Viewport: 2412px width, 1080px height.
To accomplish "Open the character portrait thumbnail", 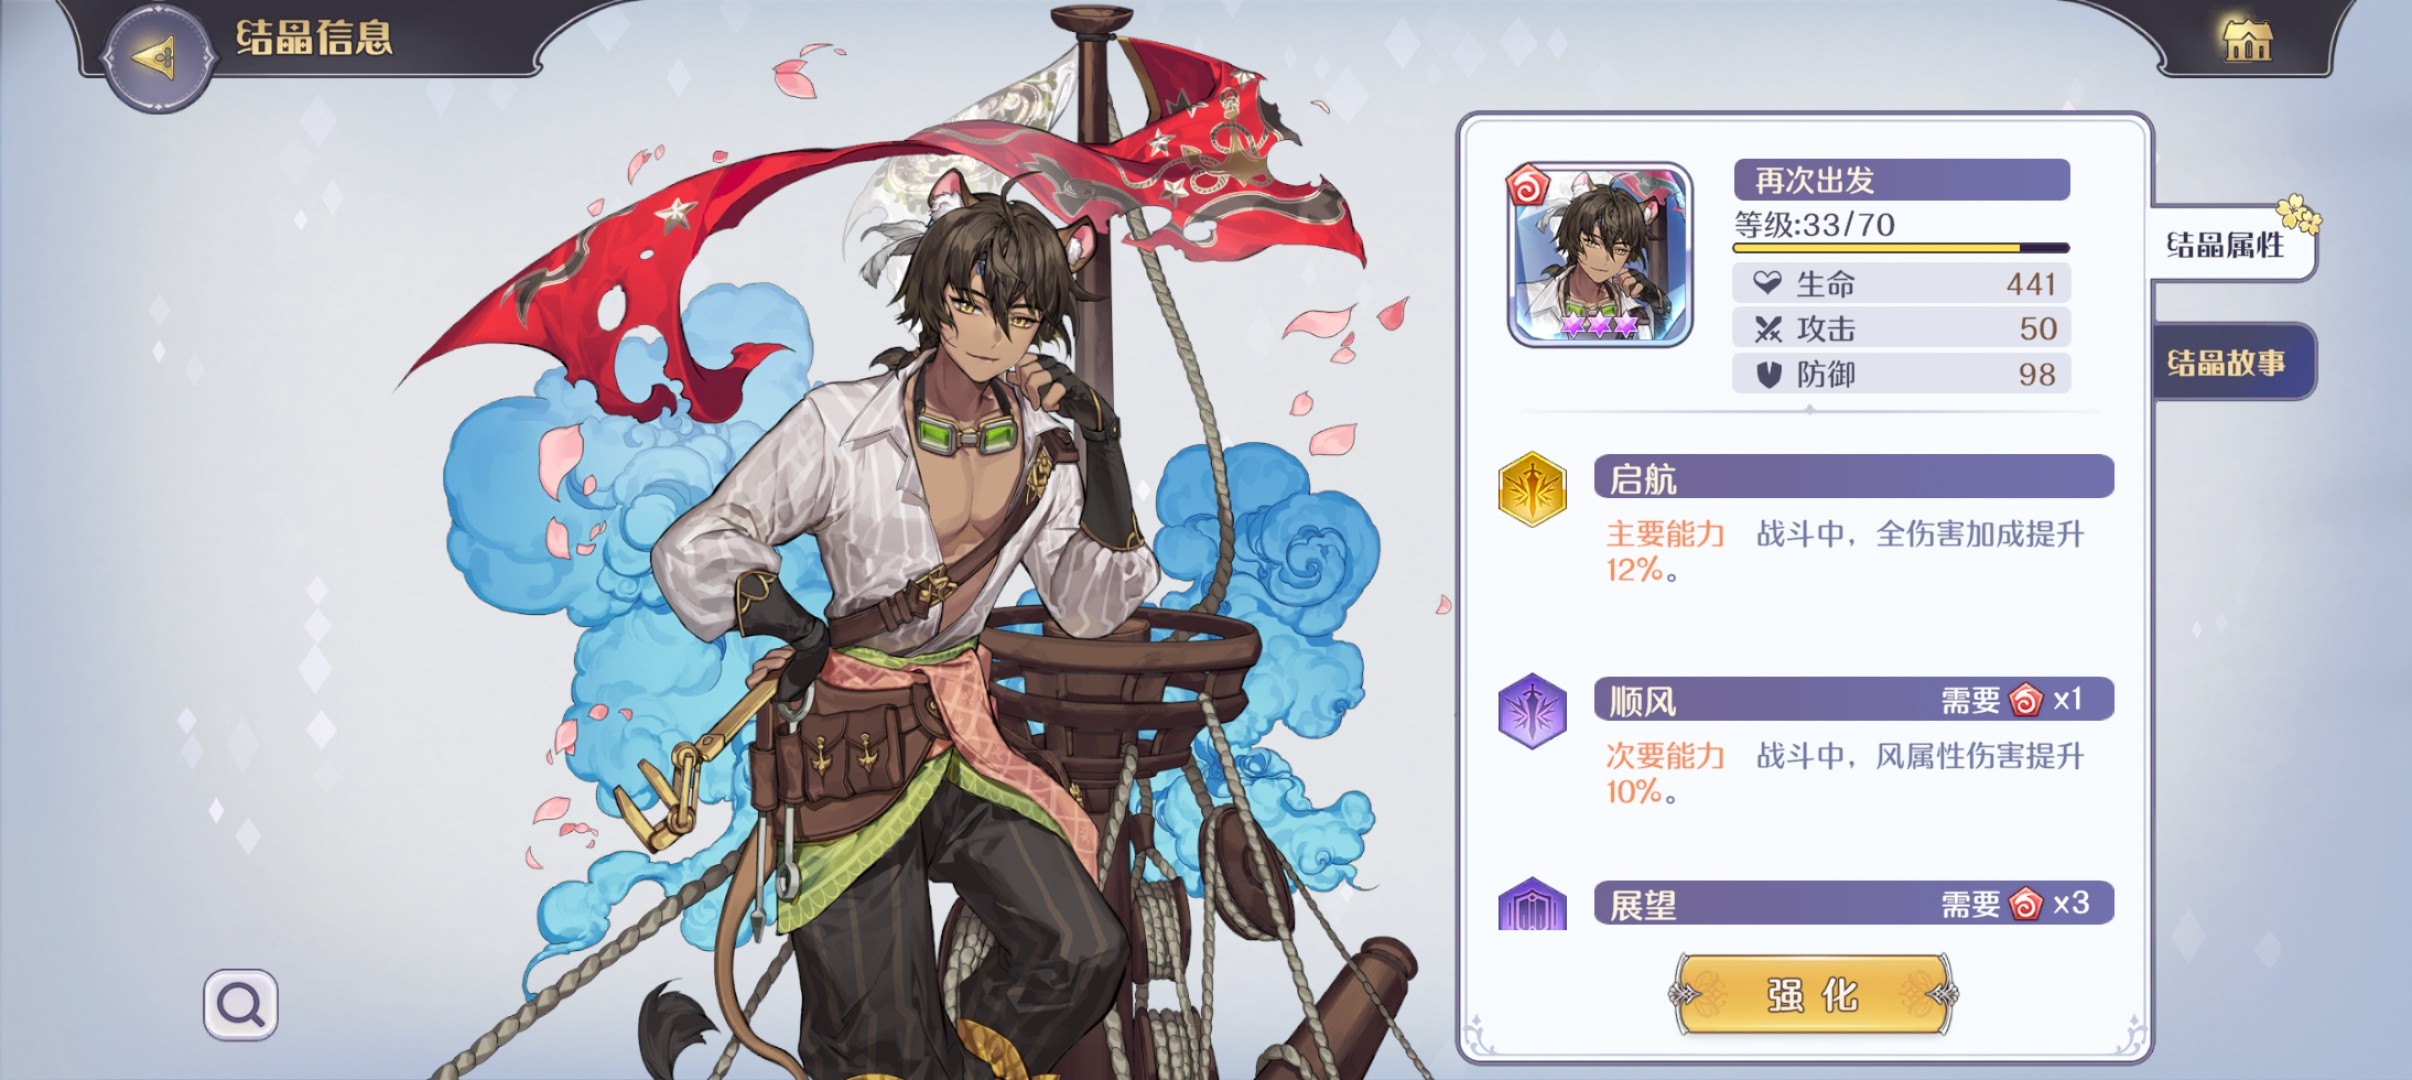I will point(1599,255).
